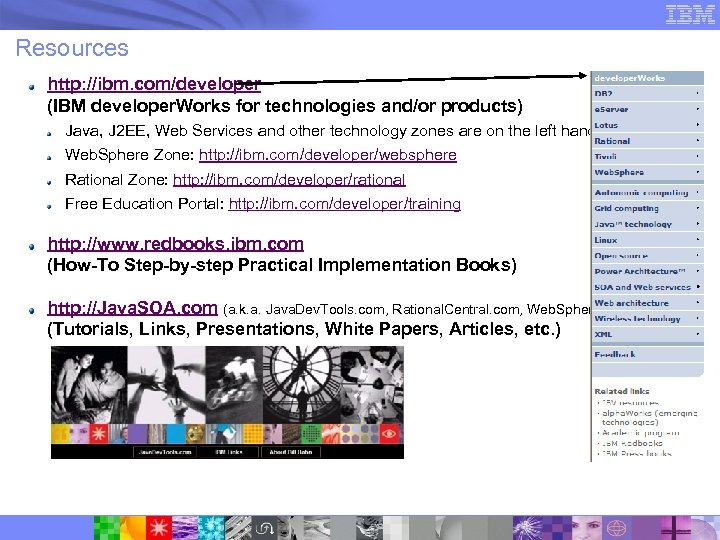Click the clock photo in banner
Viewport: 720px width, 540px height.
click(302, 385)
